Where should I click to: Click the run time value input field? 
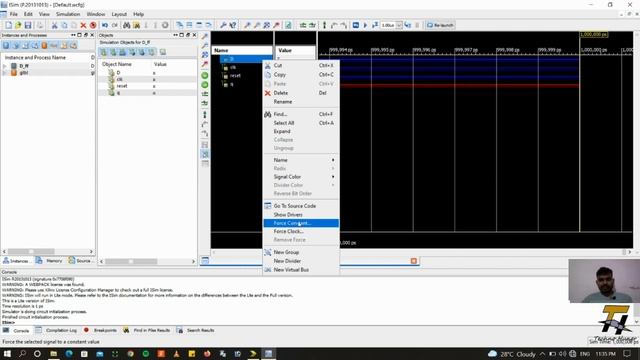tap(388, 25)
